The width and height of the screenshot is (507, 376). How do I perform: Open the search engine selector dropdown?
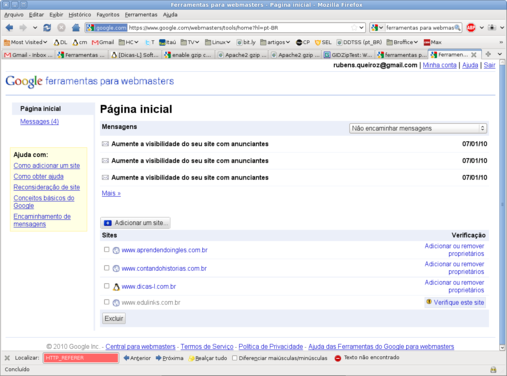tap(377, 28)
